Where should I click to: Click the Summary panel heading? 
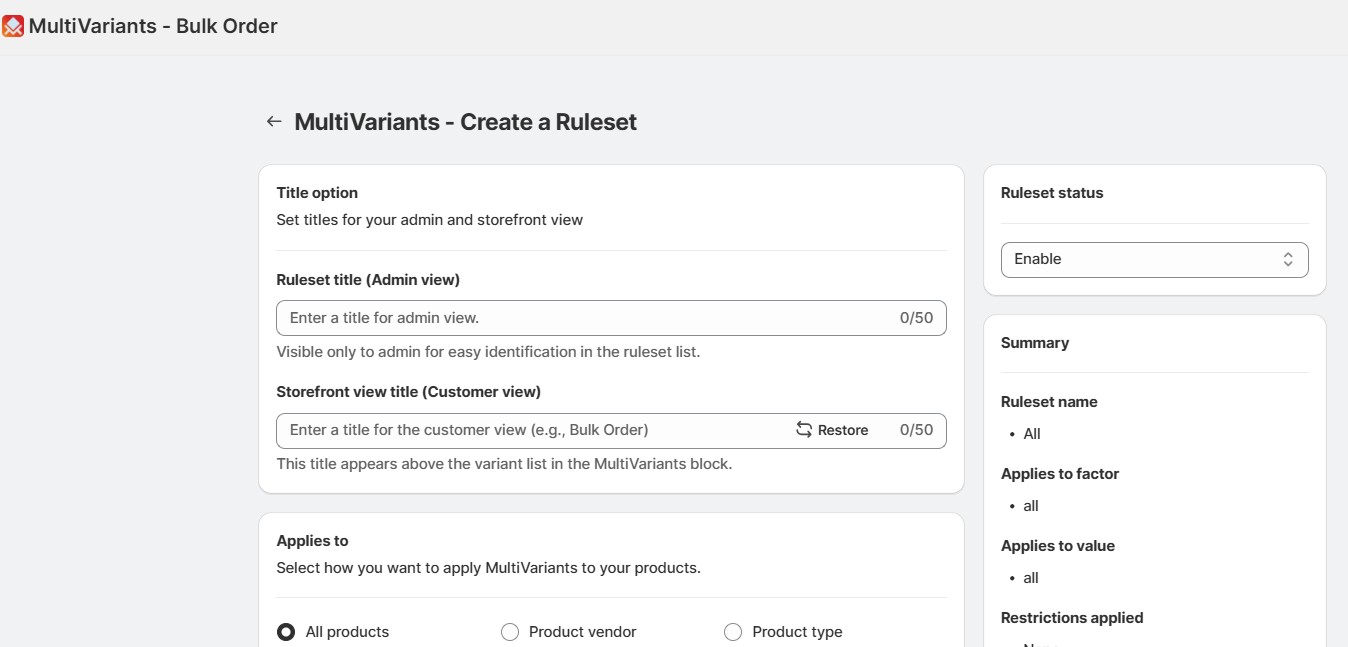1035,342
